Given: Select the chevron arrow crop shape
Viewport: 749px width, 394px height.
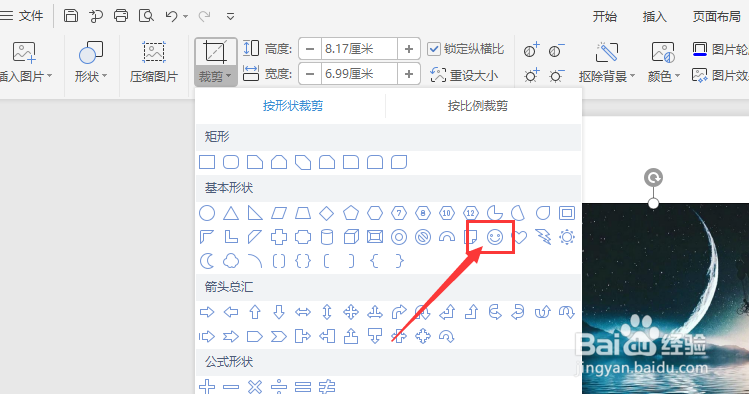Looking at the screenshot, I should click(x=279, y=337).
